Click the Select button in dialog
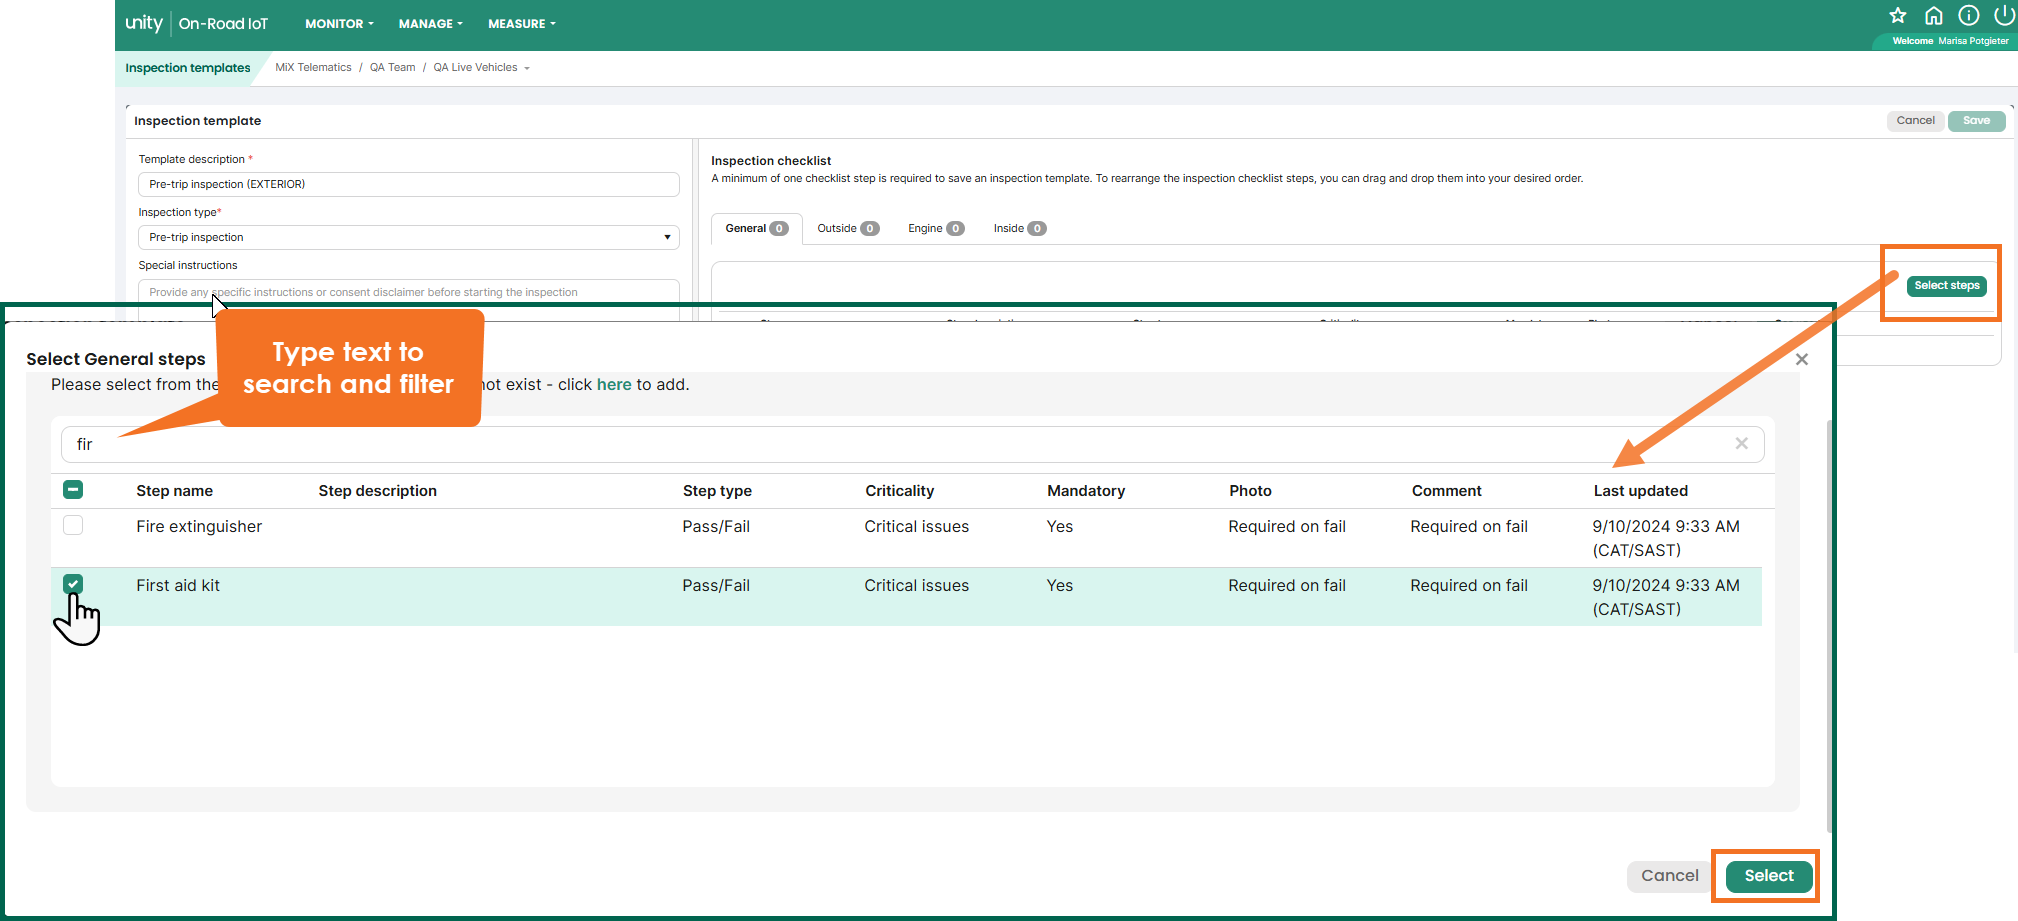 pyautogui.click(x=1768, y=876)
